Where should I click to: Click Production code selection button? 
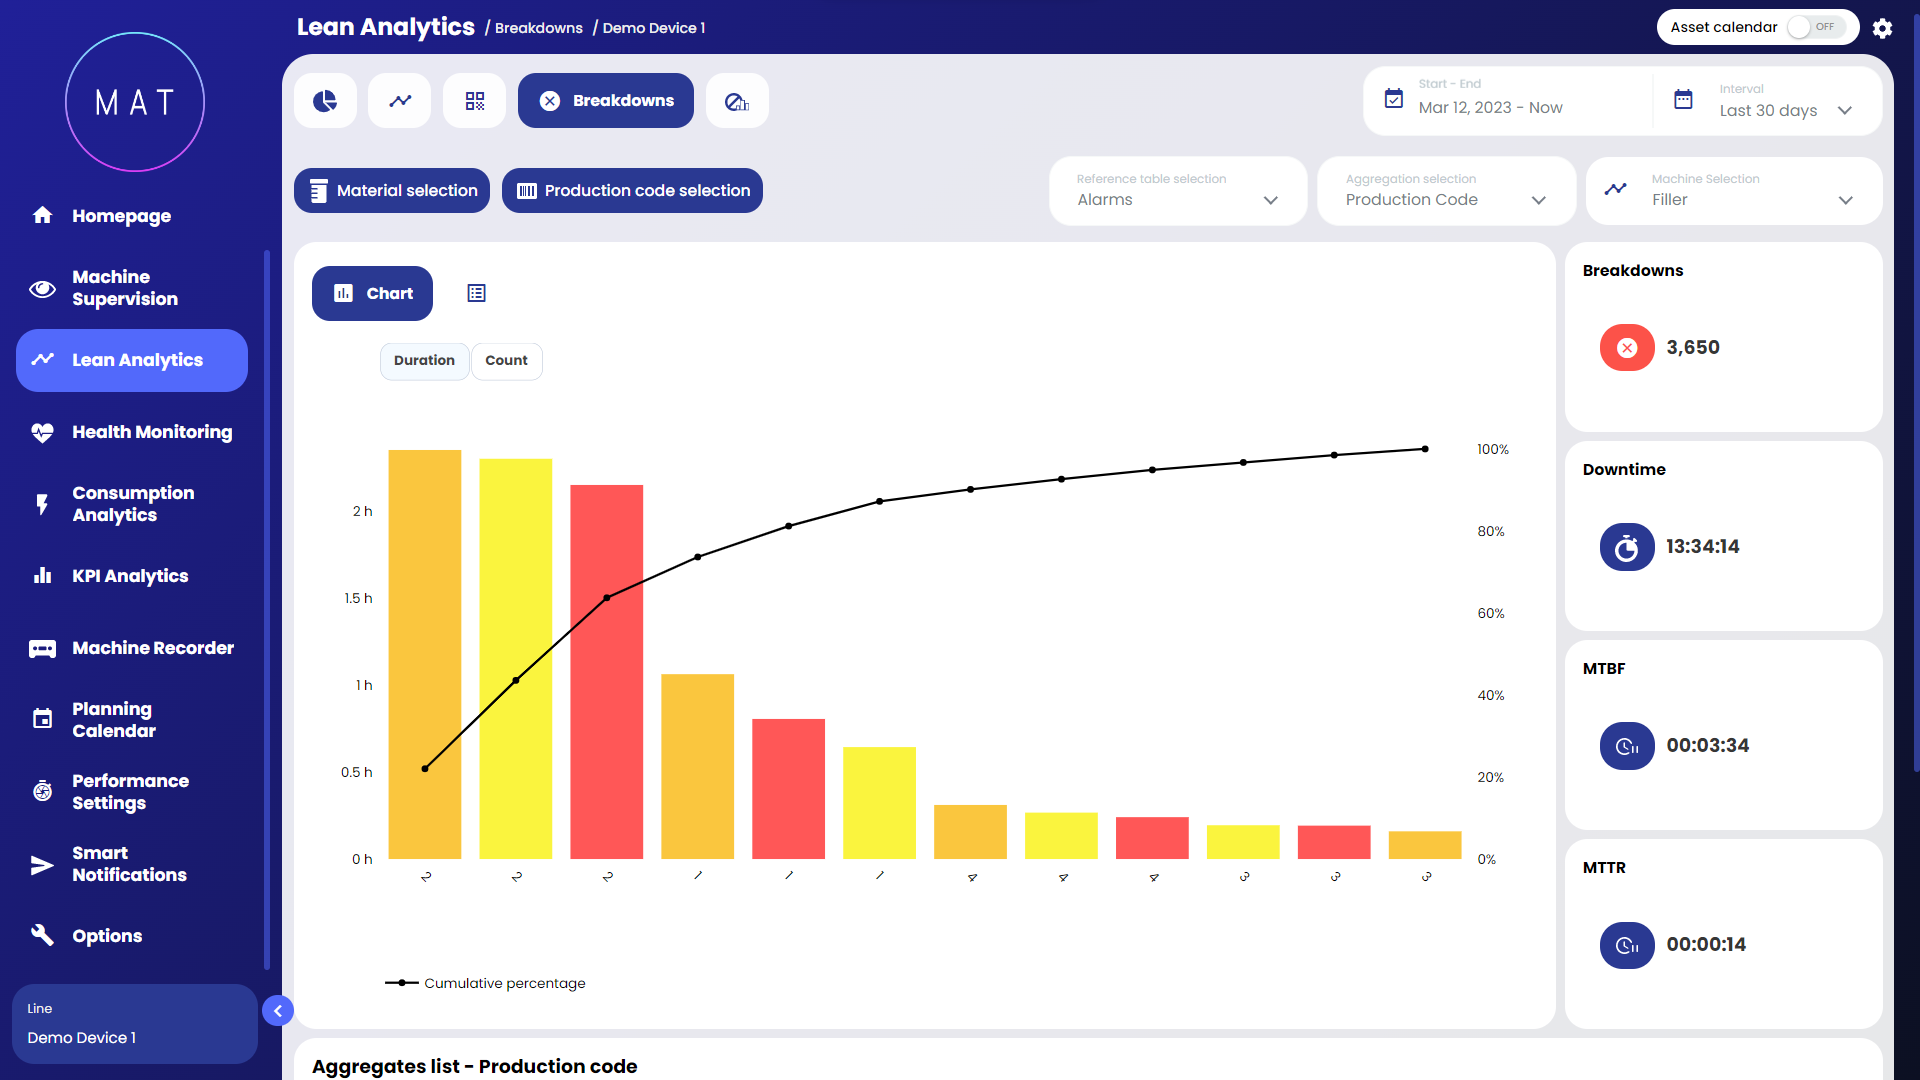click(632, 191)
